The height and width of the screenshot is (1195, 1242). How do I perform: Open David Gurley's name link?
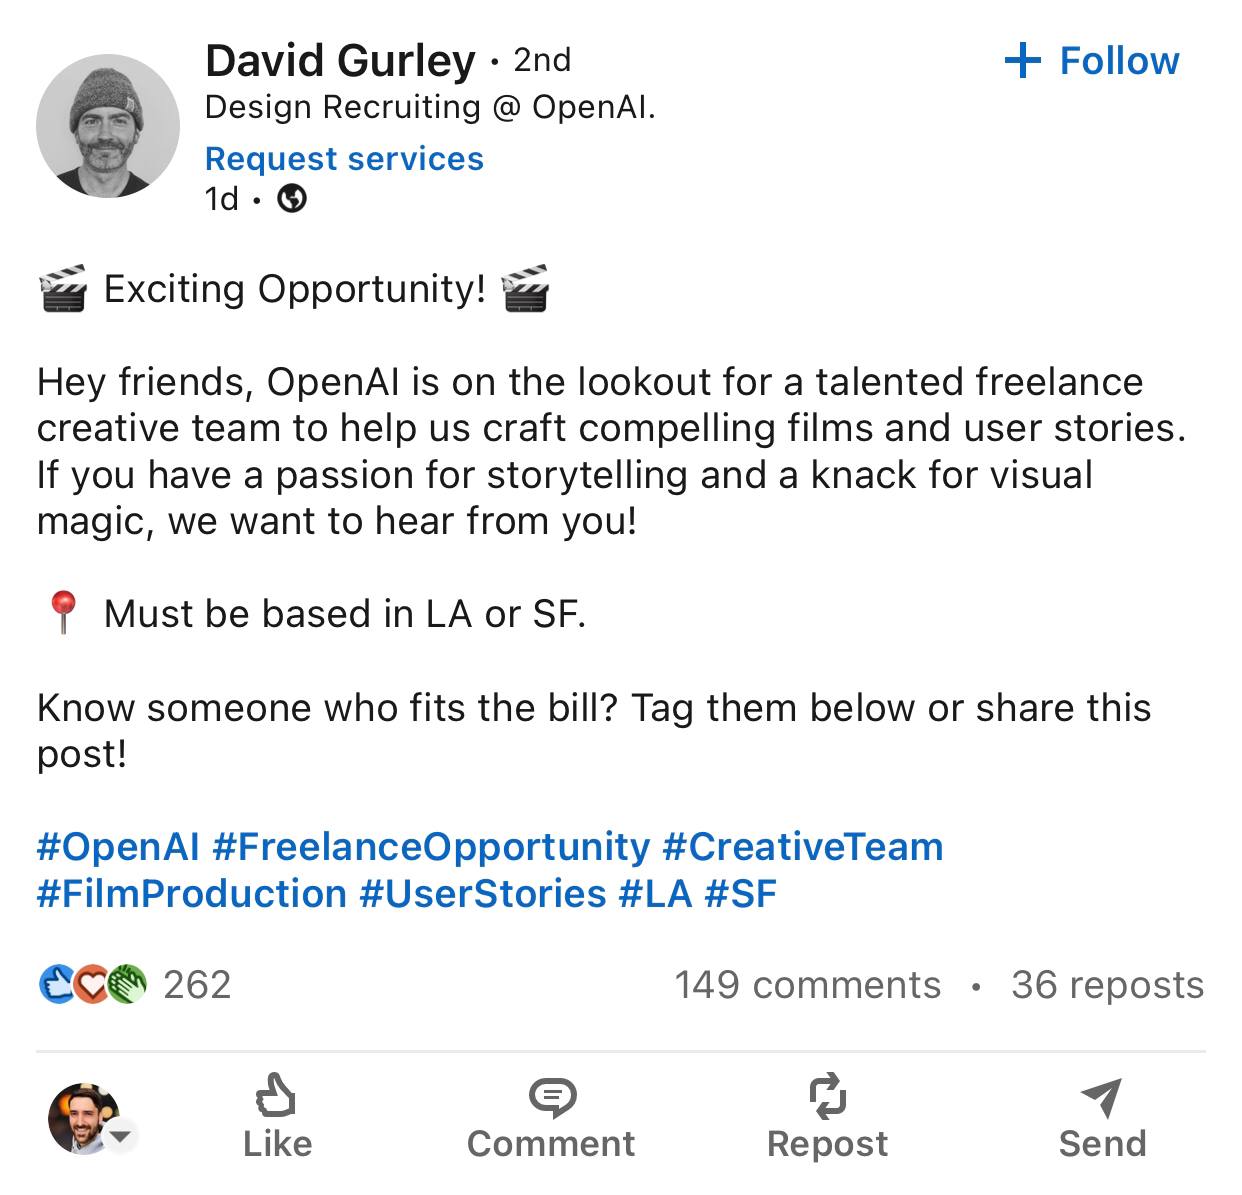click(x=340, y=60)
